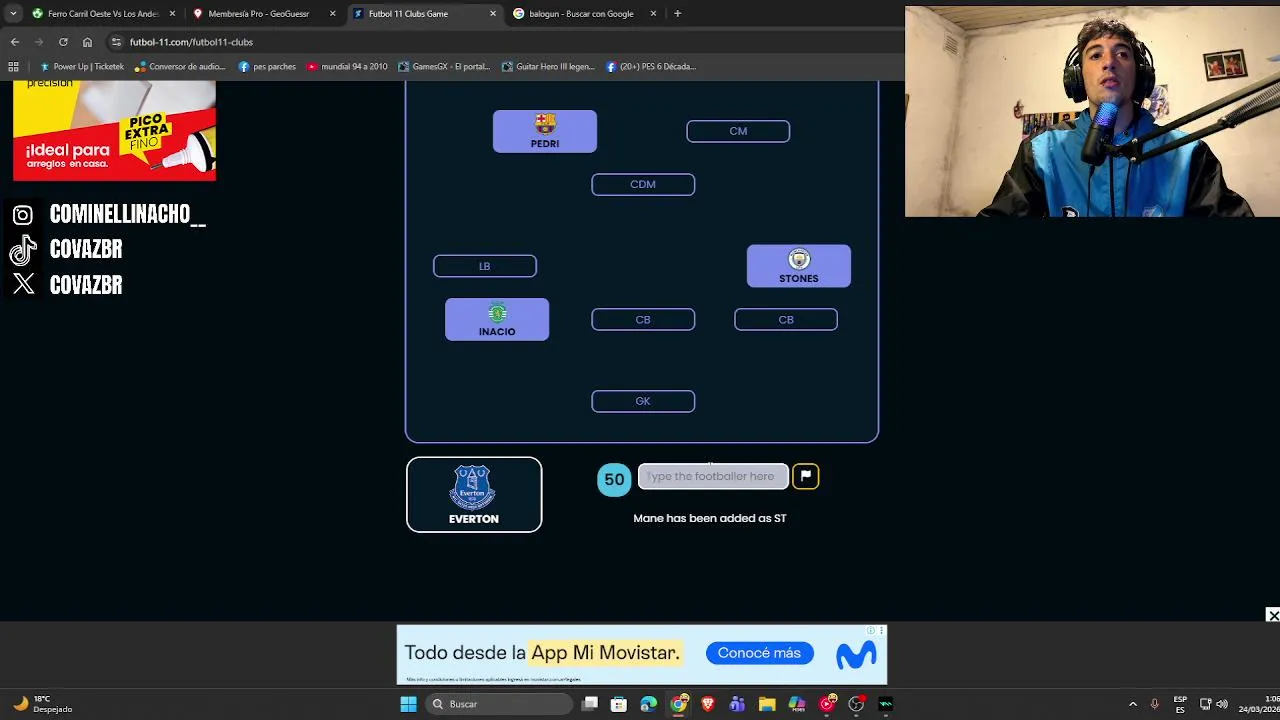The height and width of the screenshot is (720, 1280).
Task: Open Microsoft Store from taskbar
Action: pyautogui.click(x=619, y=704)
